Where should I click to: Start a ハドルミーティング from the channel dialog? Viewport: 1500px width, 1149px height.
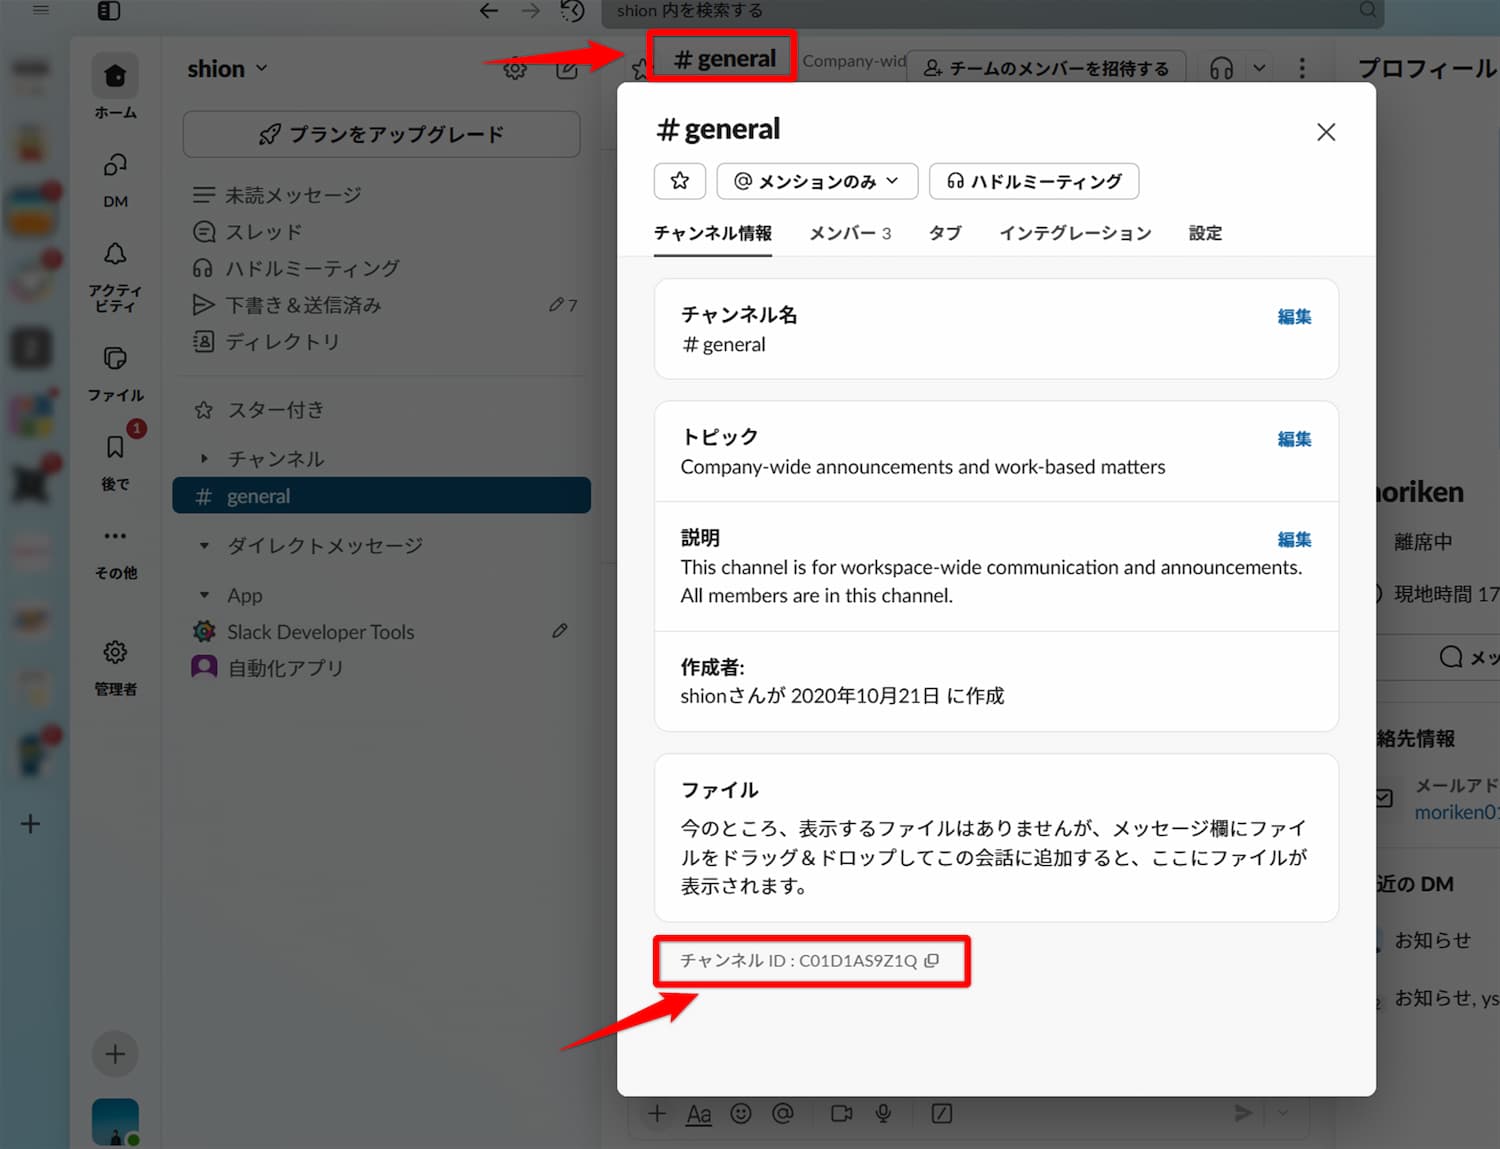(x=1034, y=181)
